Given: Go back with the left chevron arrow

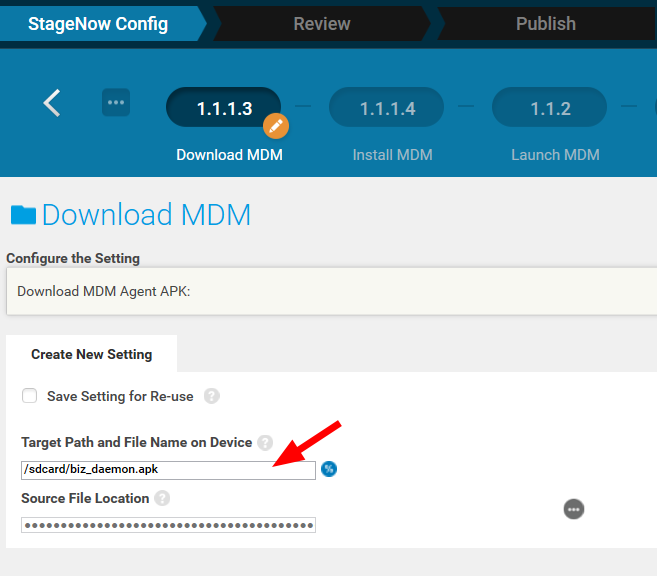Looking at the screenshot, I should click(52, 103).
